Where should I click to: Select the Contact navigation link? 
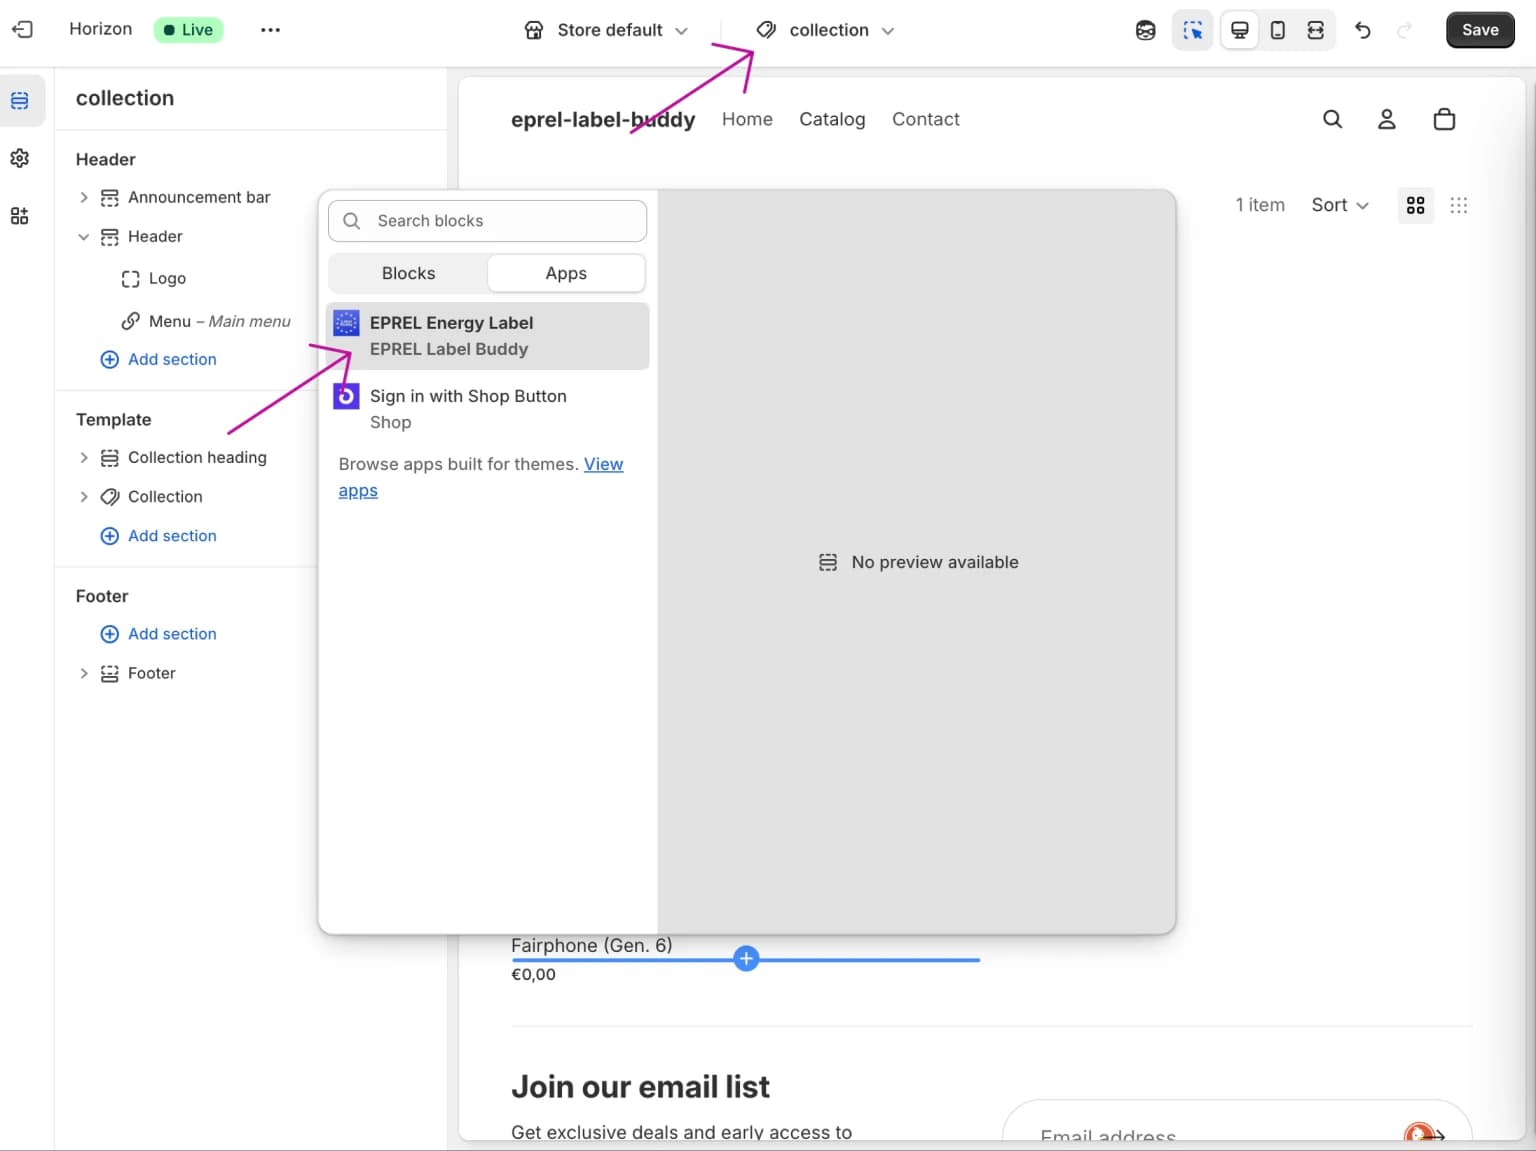pyautogui.click(x=925, y=119)
